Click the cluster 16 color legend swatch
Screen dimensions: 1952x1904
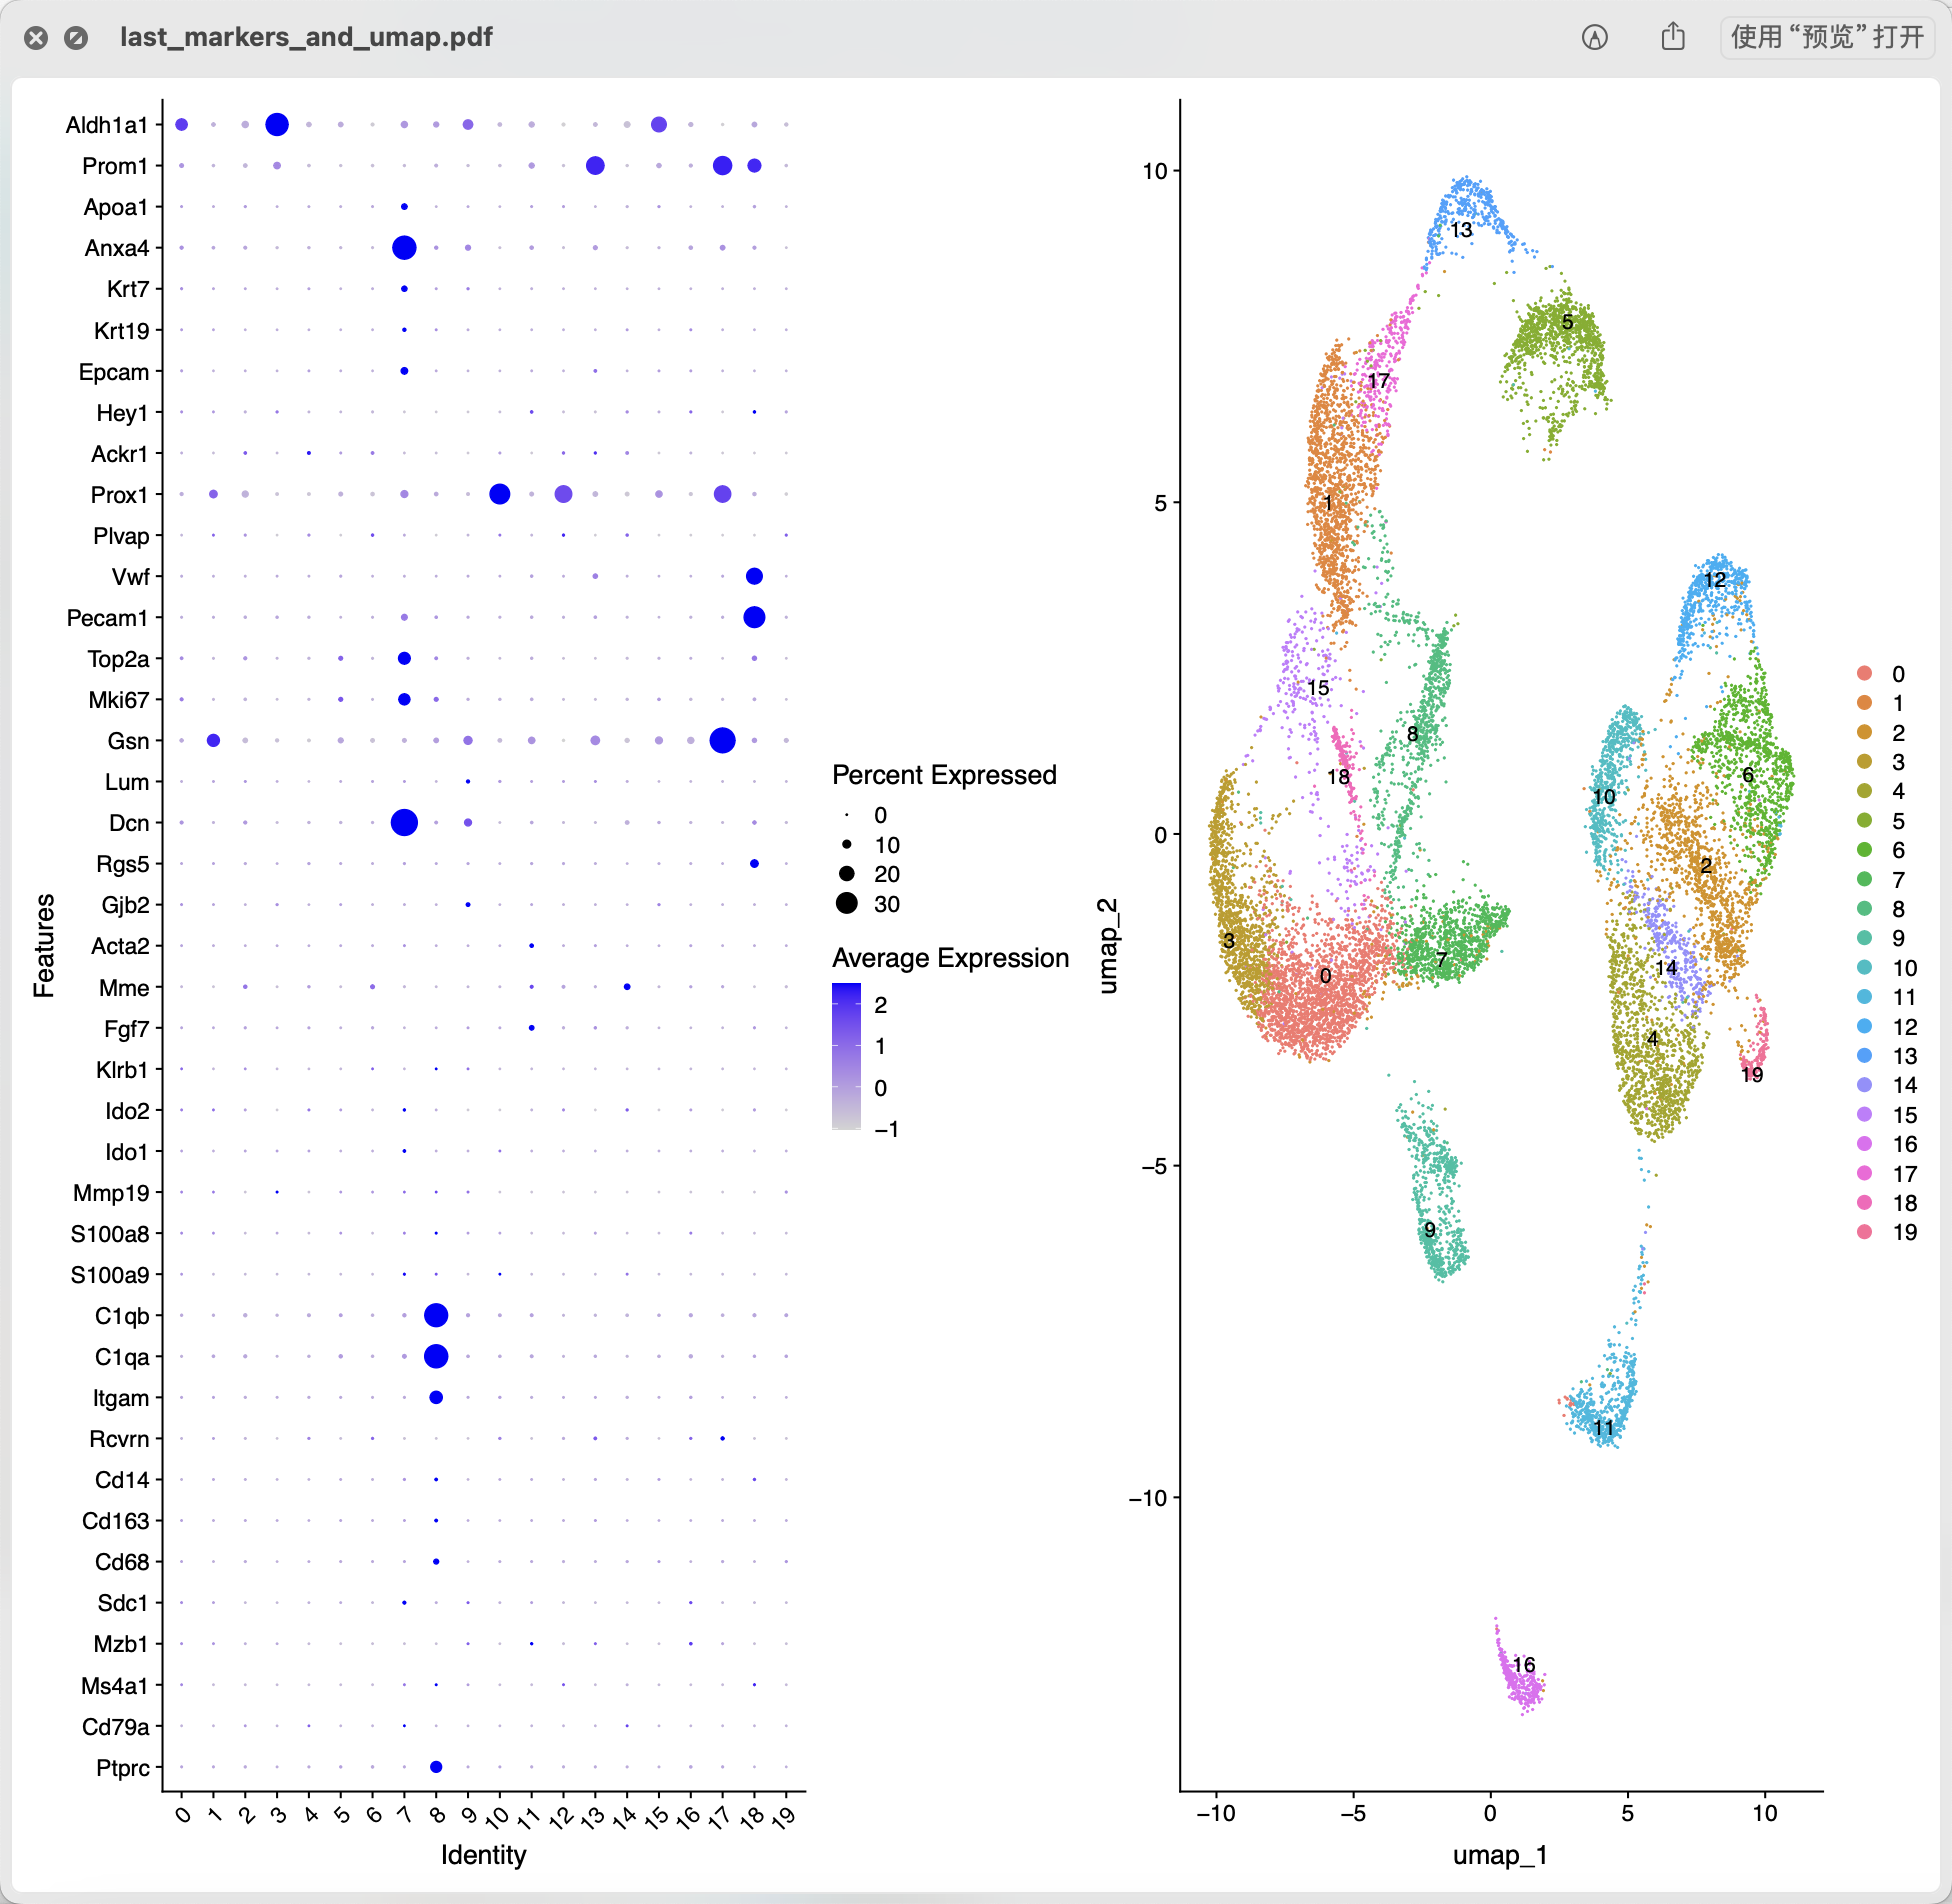1864,1143
